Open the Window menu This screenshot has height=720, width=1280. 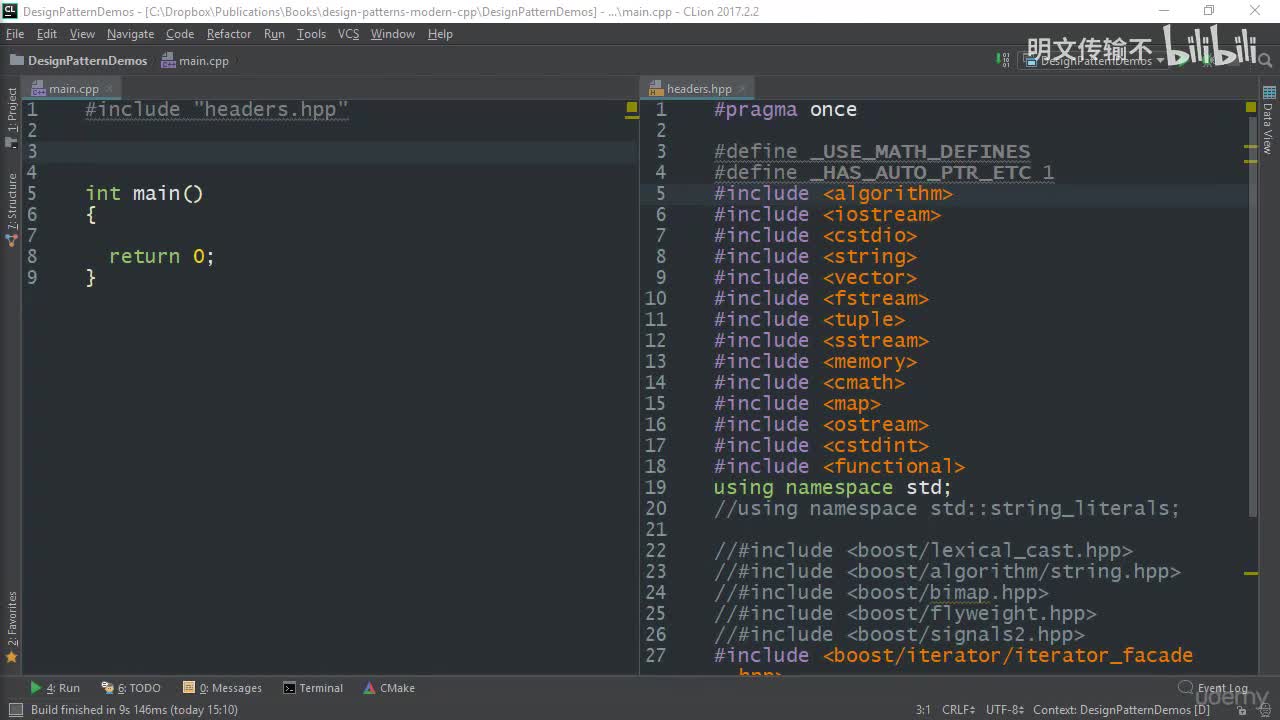tap(393, 34)
